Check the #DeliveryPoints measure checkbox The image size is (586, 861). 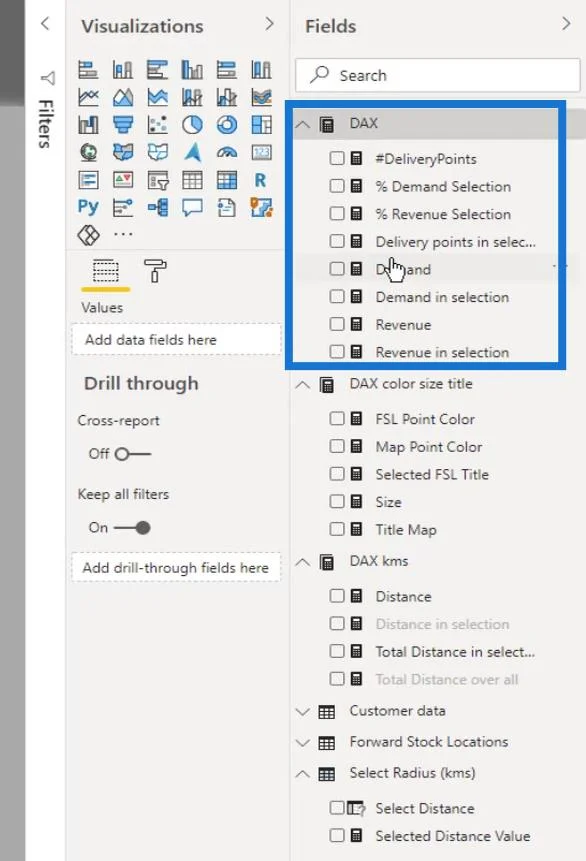[x=337, y=158]
